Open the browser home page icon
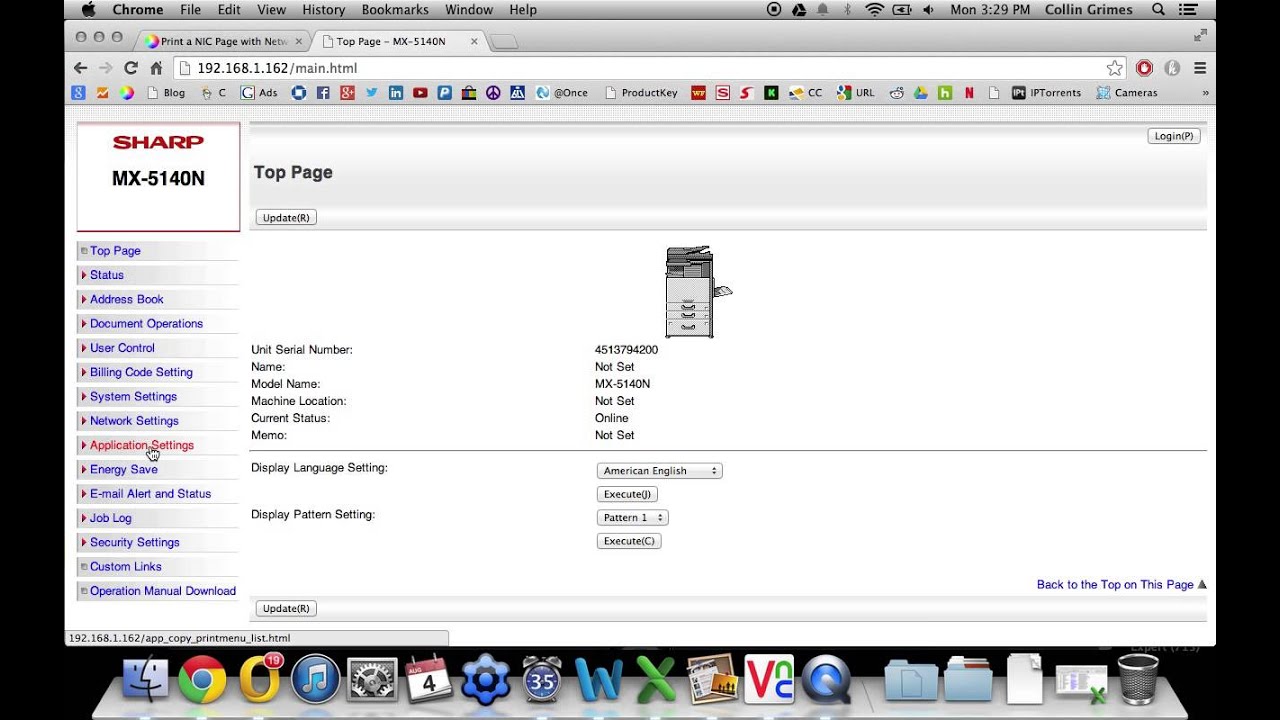1280x720 pixels. [x=156, y=68]
